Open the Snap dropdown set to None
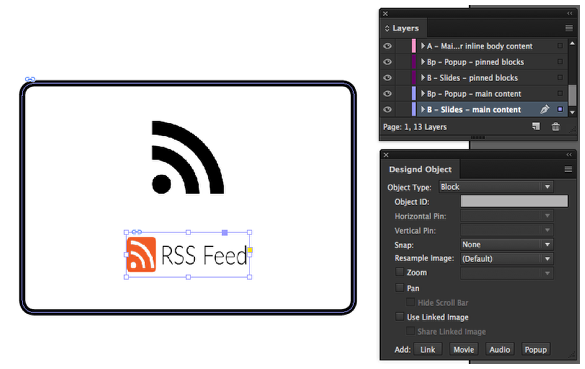 [x=507, y=244]
